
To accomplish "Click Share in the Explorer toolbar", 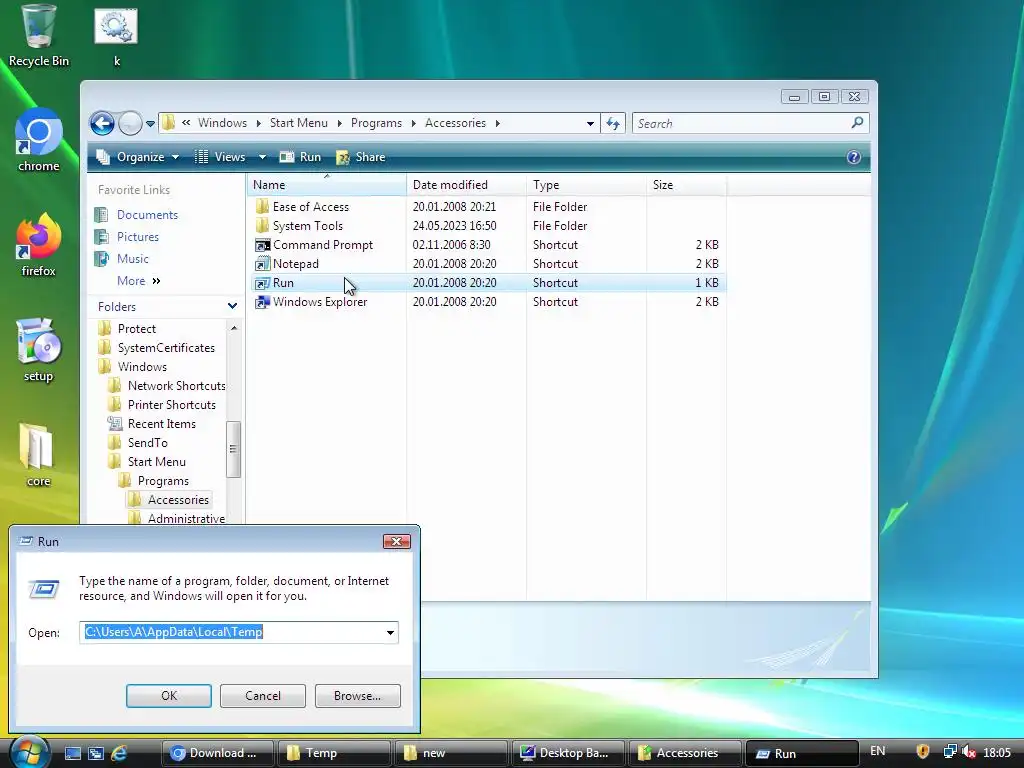I will coord(360,157).
